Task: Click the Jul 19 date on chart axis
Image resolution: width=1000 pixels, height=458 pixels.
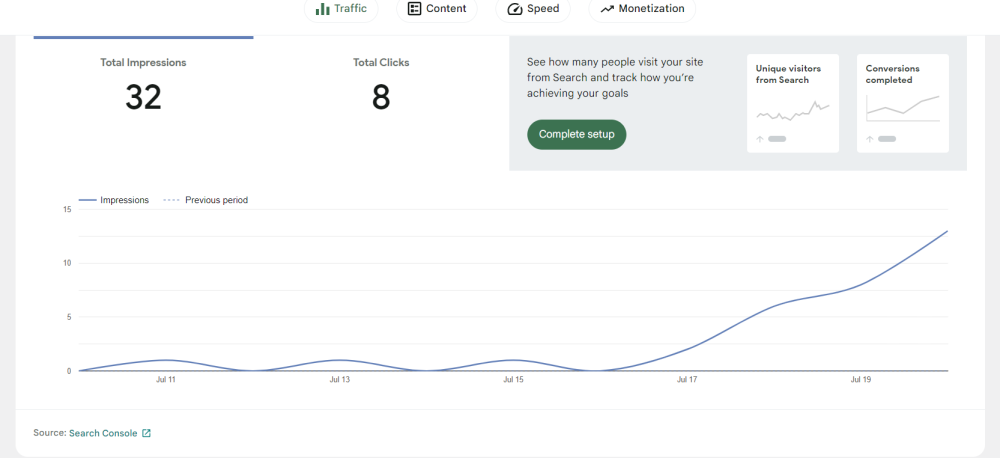Action: point(860,380)
